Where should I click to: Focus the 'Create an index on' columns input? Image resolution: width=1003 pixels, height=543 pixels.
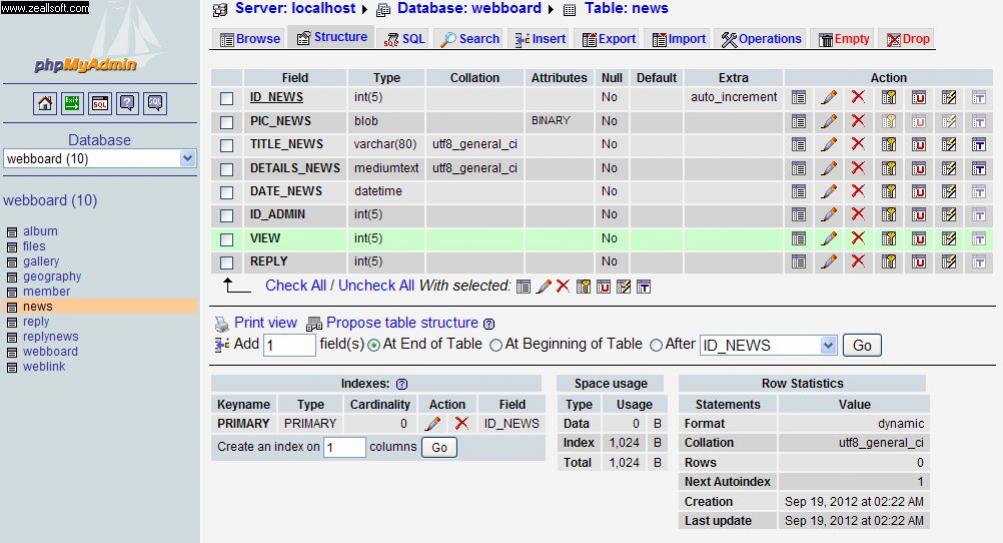pos(344,447)
